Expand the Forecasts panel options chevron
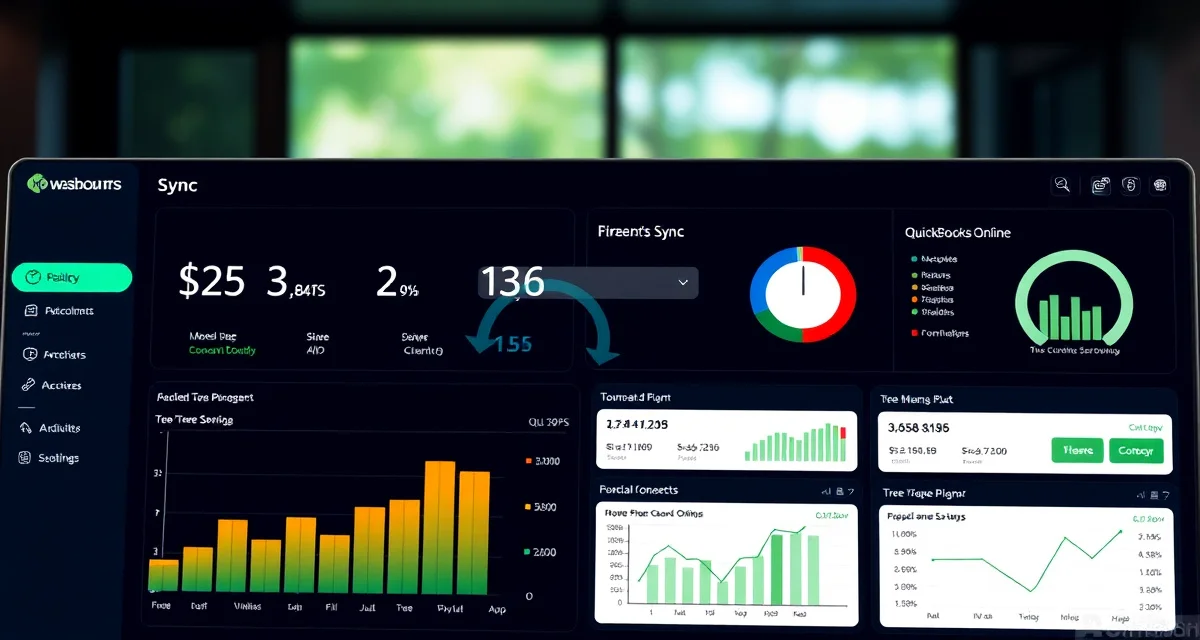The image size is (1200, 640). (853, 490)
